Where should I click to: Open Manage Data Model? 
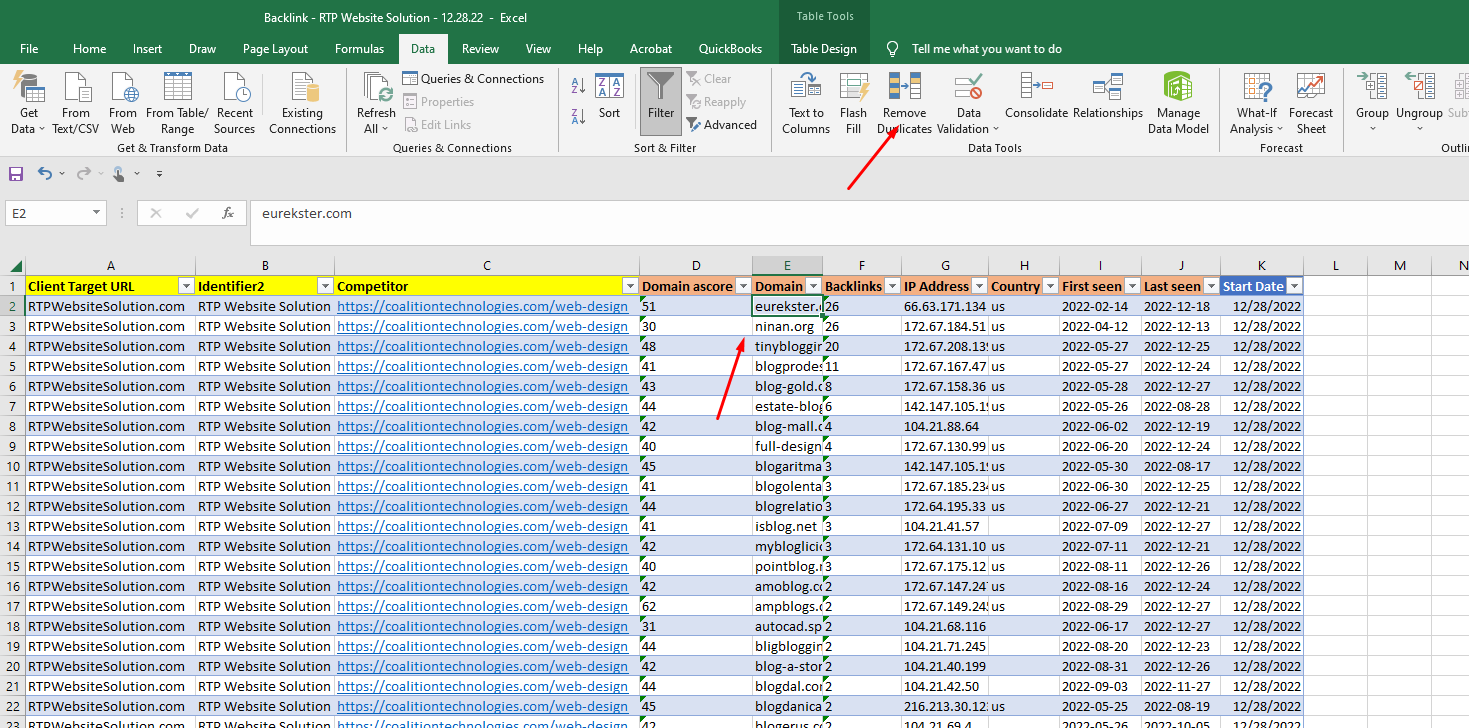[1177, 104]
